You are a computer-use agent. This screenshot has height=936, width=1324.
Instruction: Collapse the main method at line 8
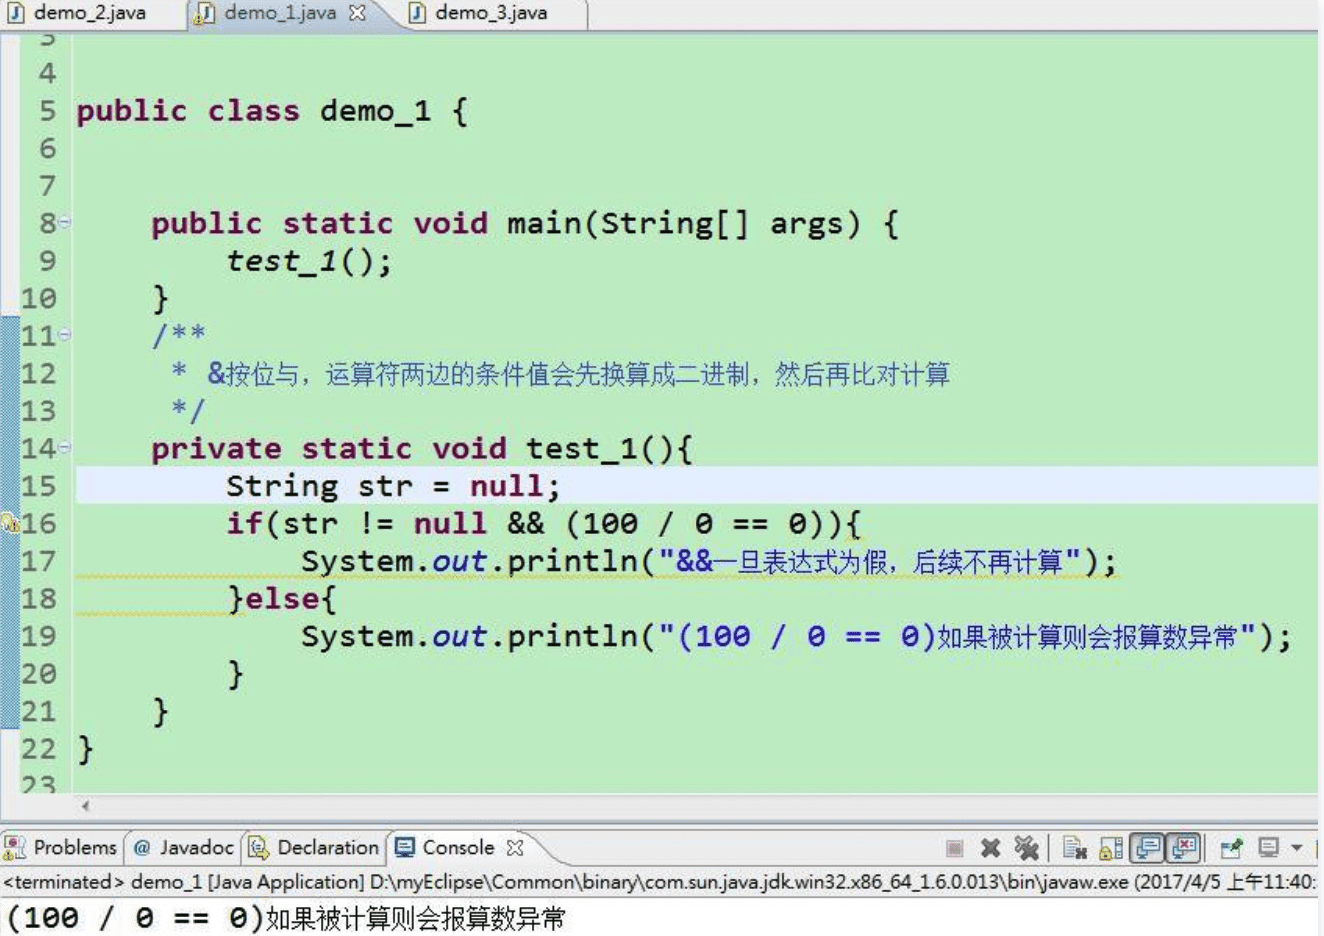pyautogui.click(x=65, y=222)
